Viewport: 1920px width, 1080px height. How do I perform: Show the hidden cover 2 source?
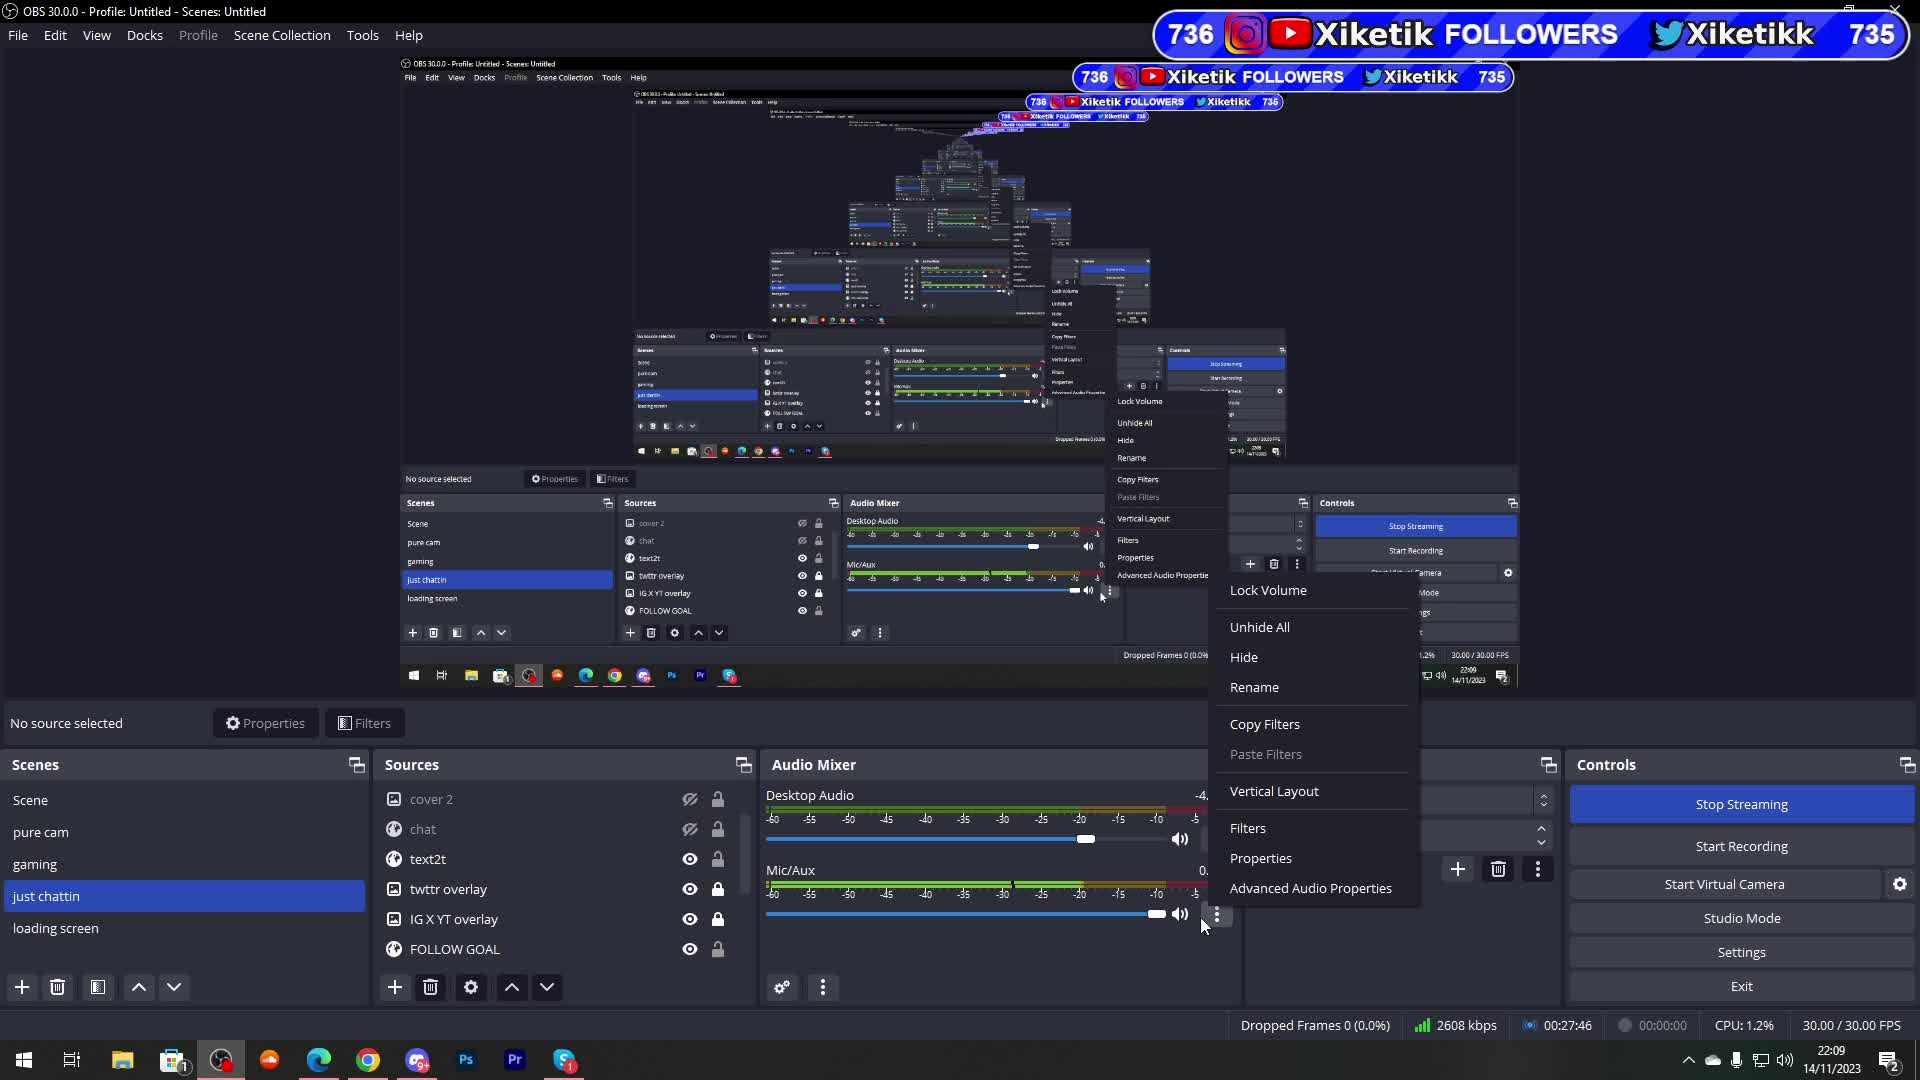click(690, 799)
